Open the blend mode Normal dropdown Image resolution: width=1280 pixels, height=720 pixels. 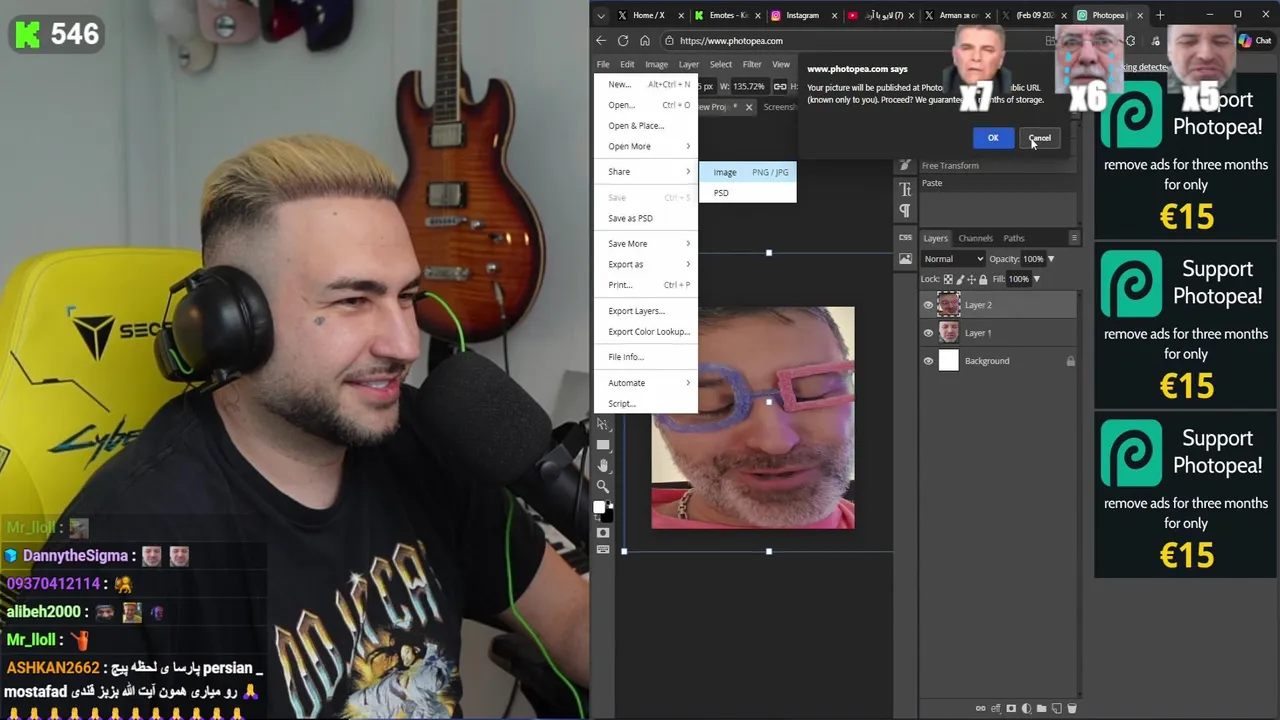(x=953, y=259)
